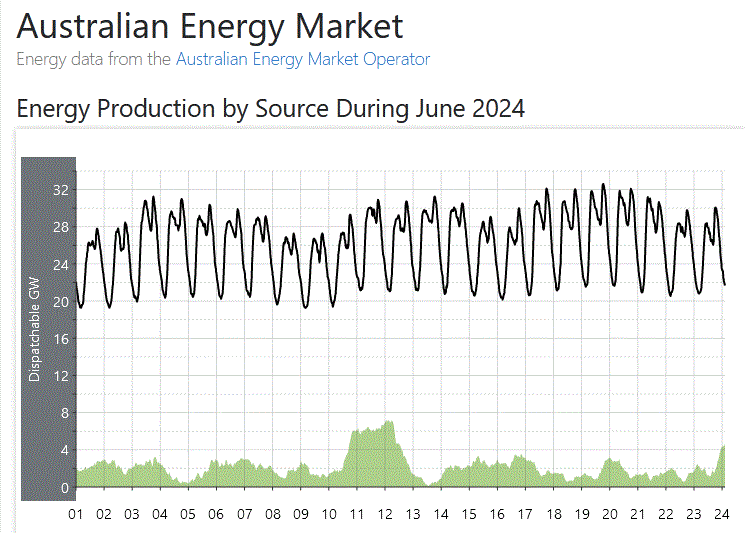
Task: Pick the 21 date label below chart
Action: coord(639,514)
